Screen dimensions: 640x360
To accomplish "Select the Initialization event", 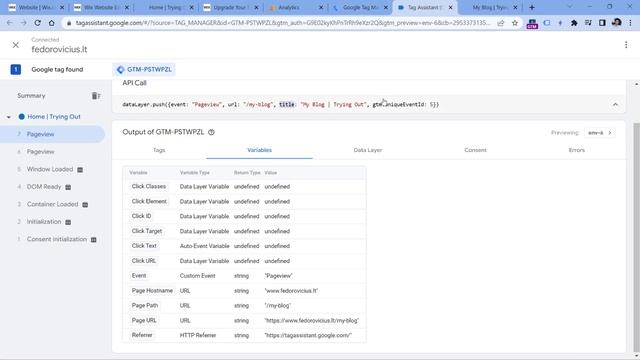I will point(44,222).
